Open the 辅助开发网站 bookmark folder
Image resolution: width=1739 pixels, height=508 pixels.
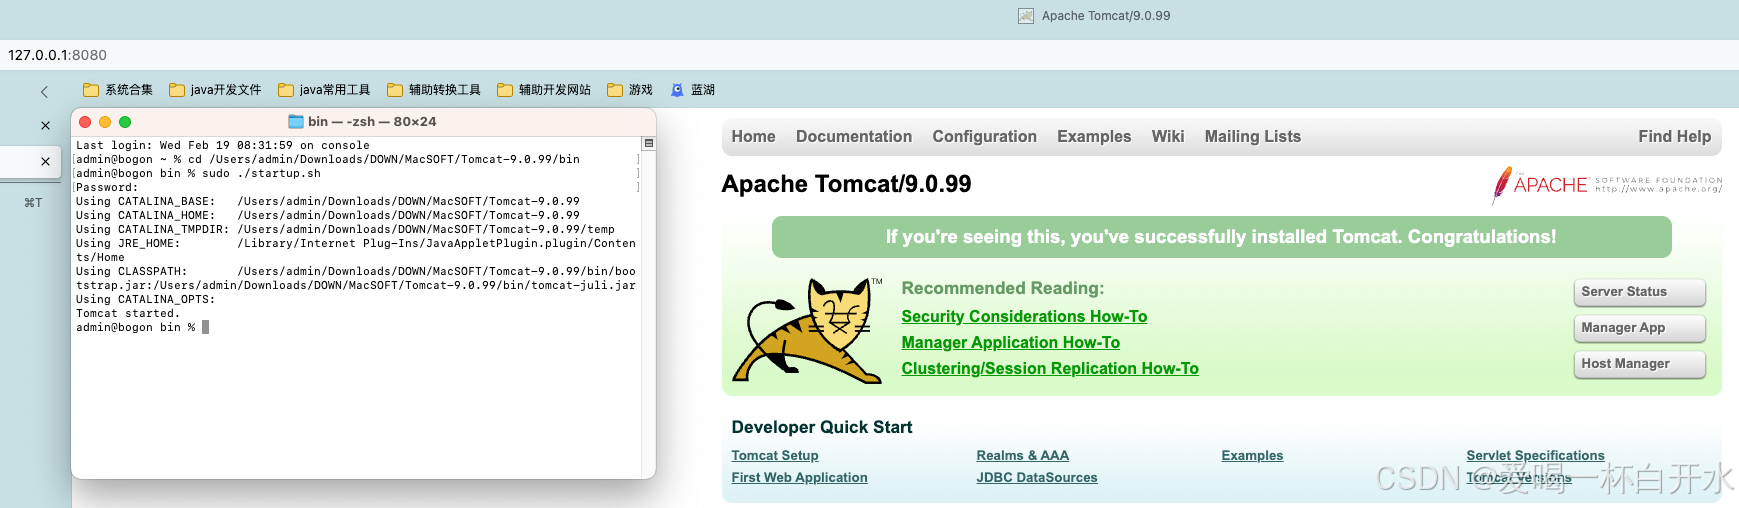544,90
